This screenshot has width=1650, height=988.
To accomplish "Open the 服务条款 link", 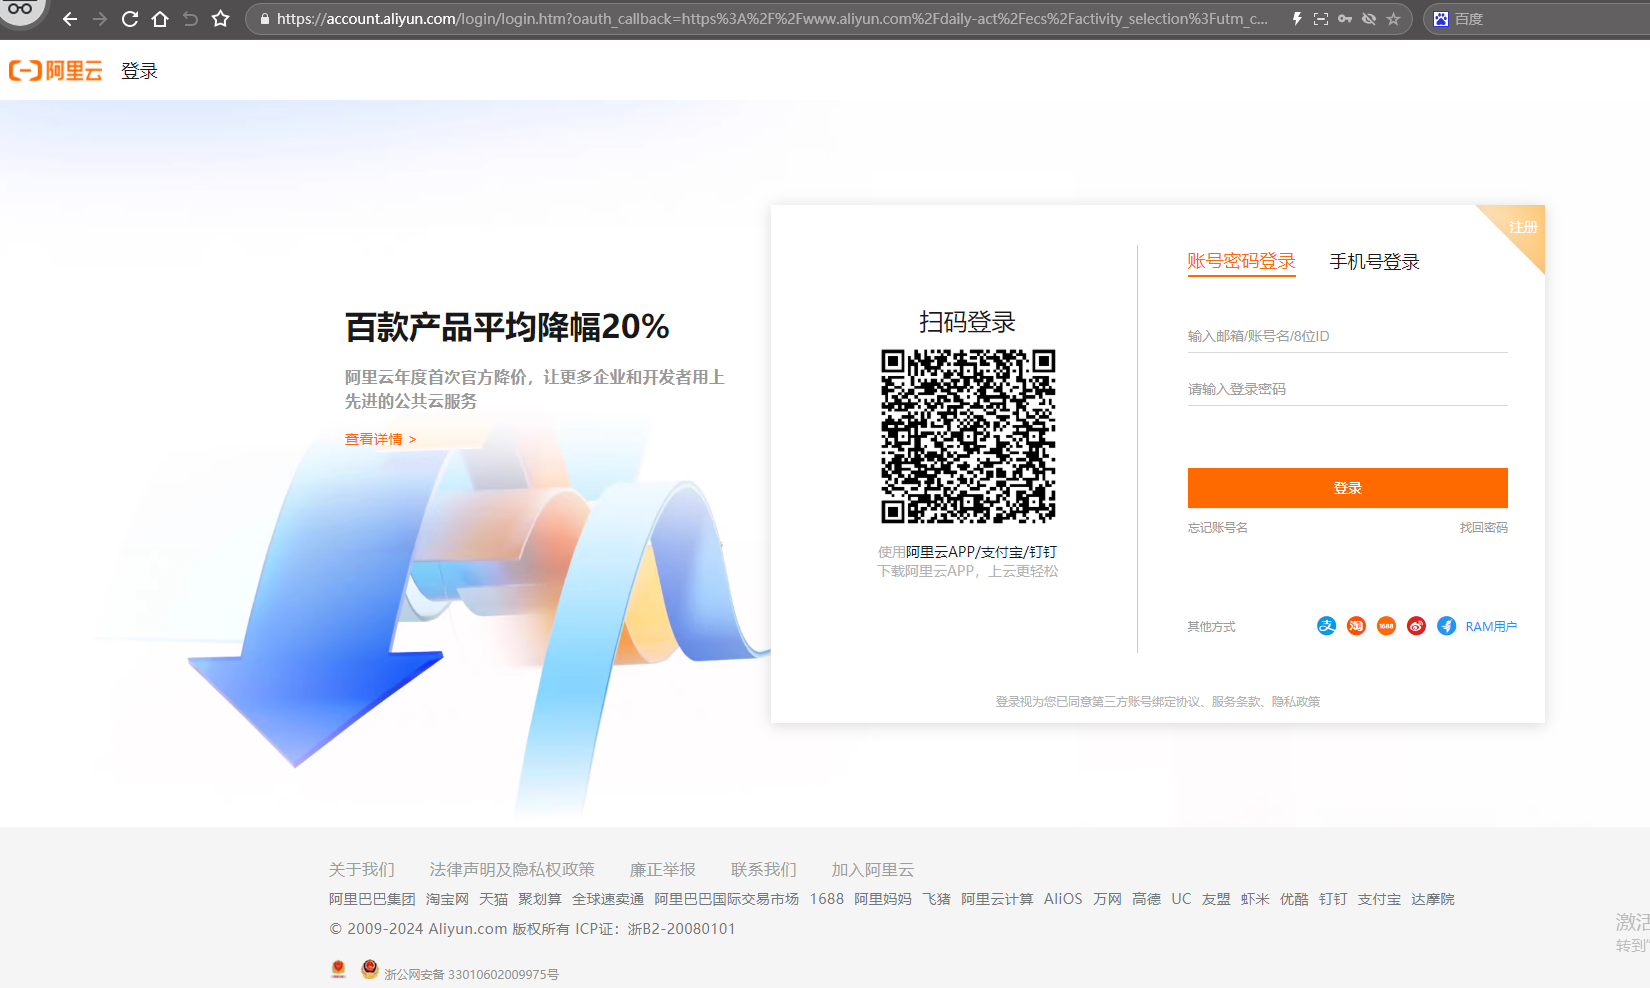I will [1236, 702].
